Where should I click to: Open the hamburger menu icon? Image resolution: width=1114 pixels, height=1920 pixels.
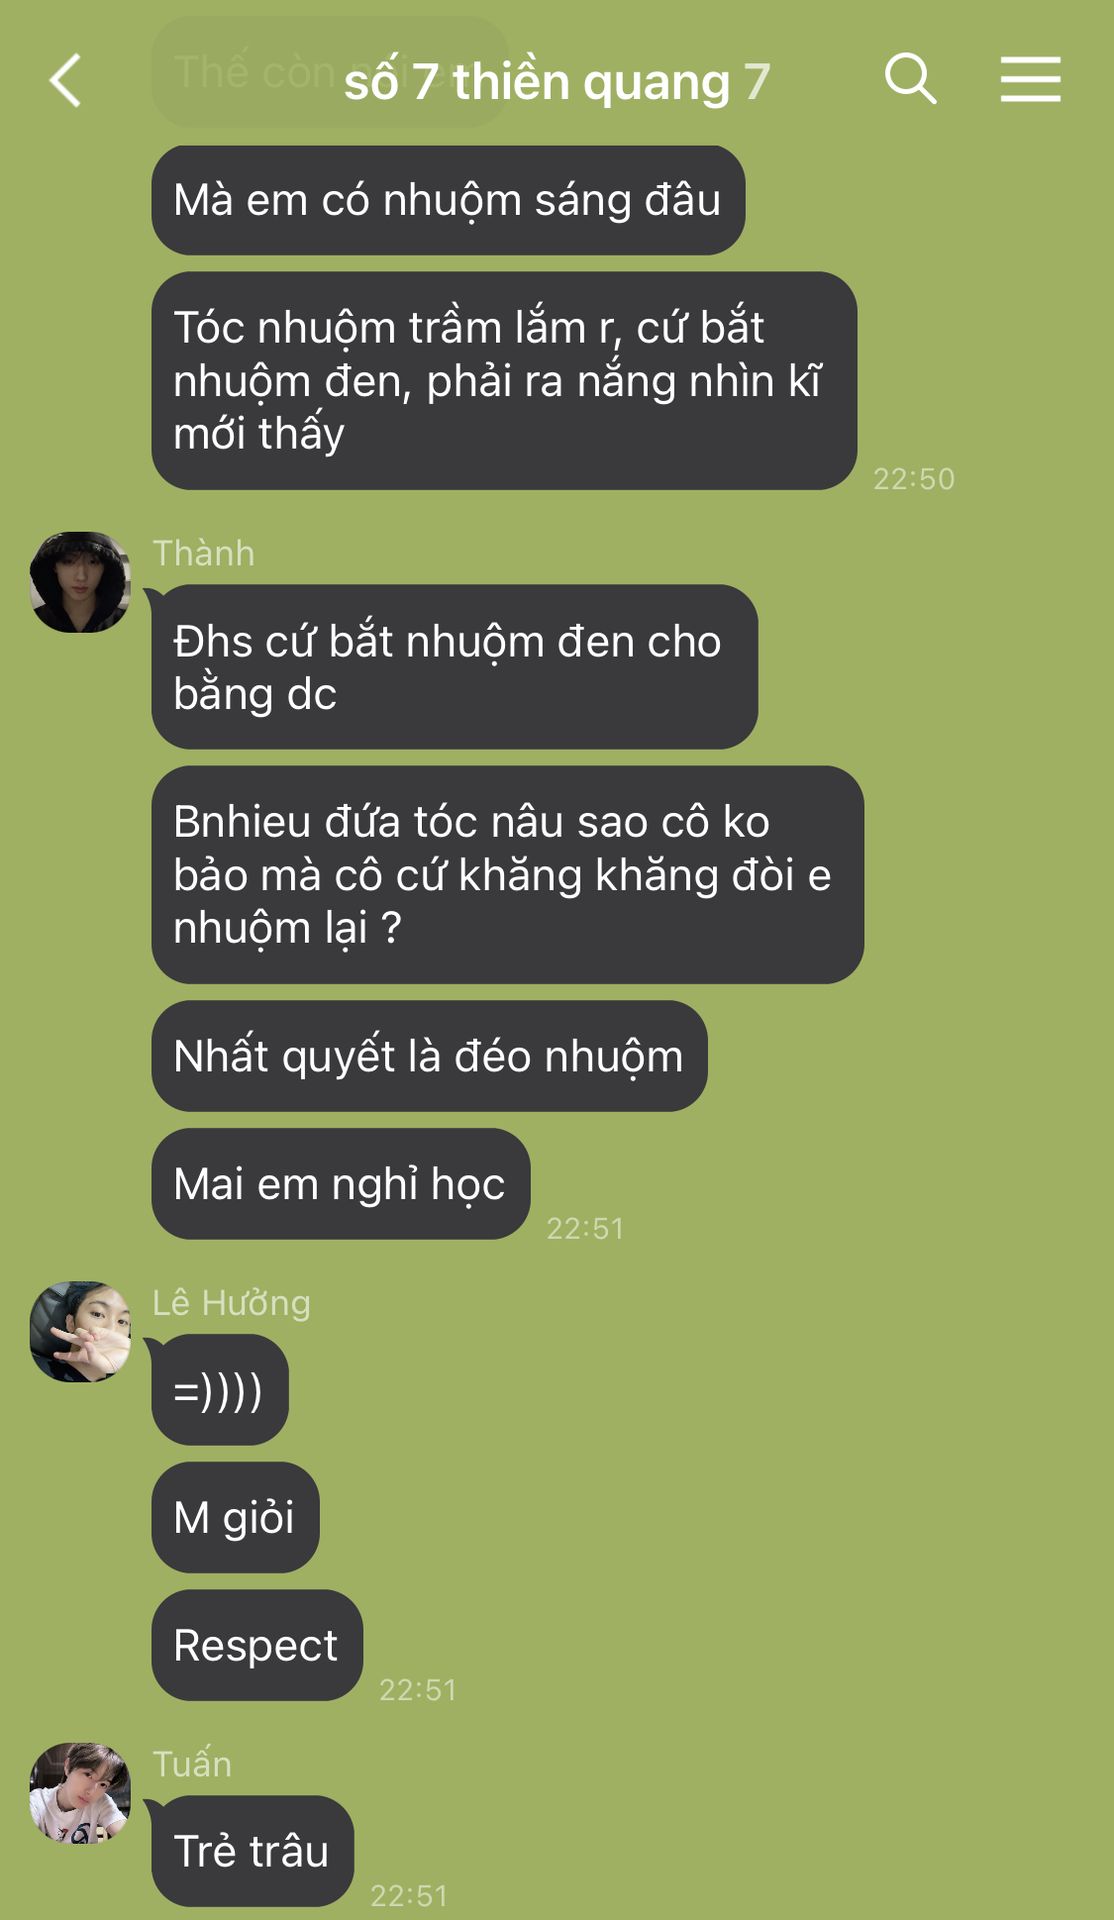1030,79
